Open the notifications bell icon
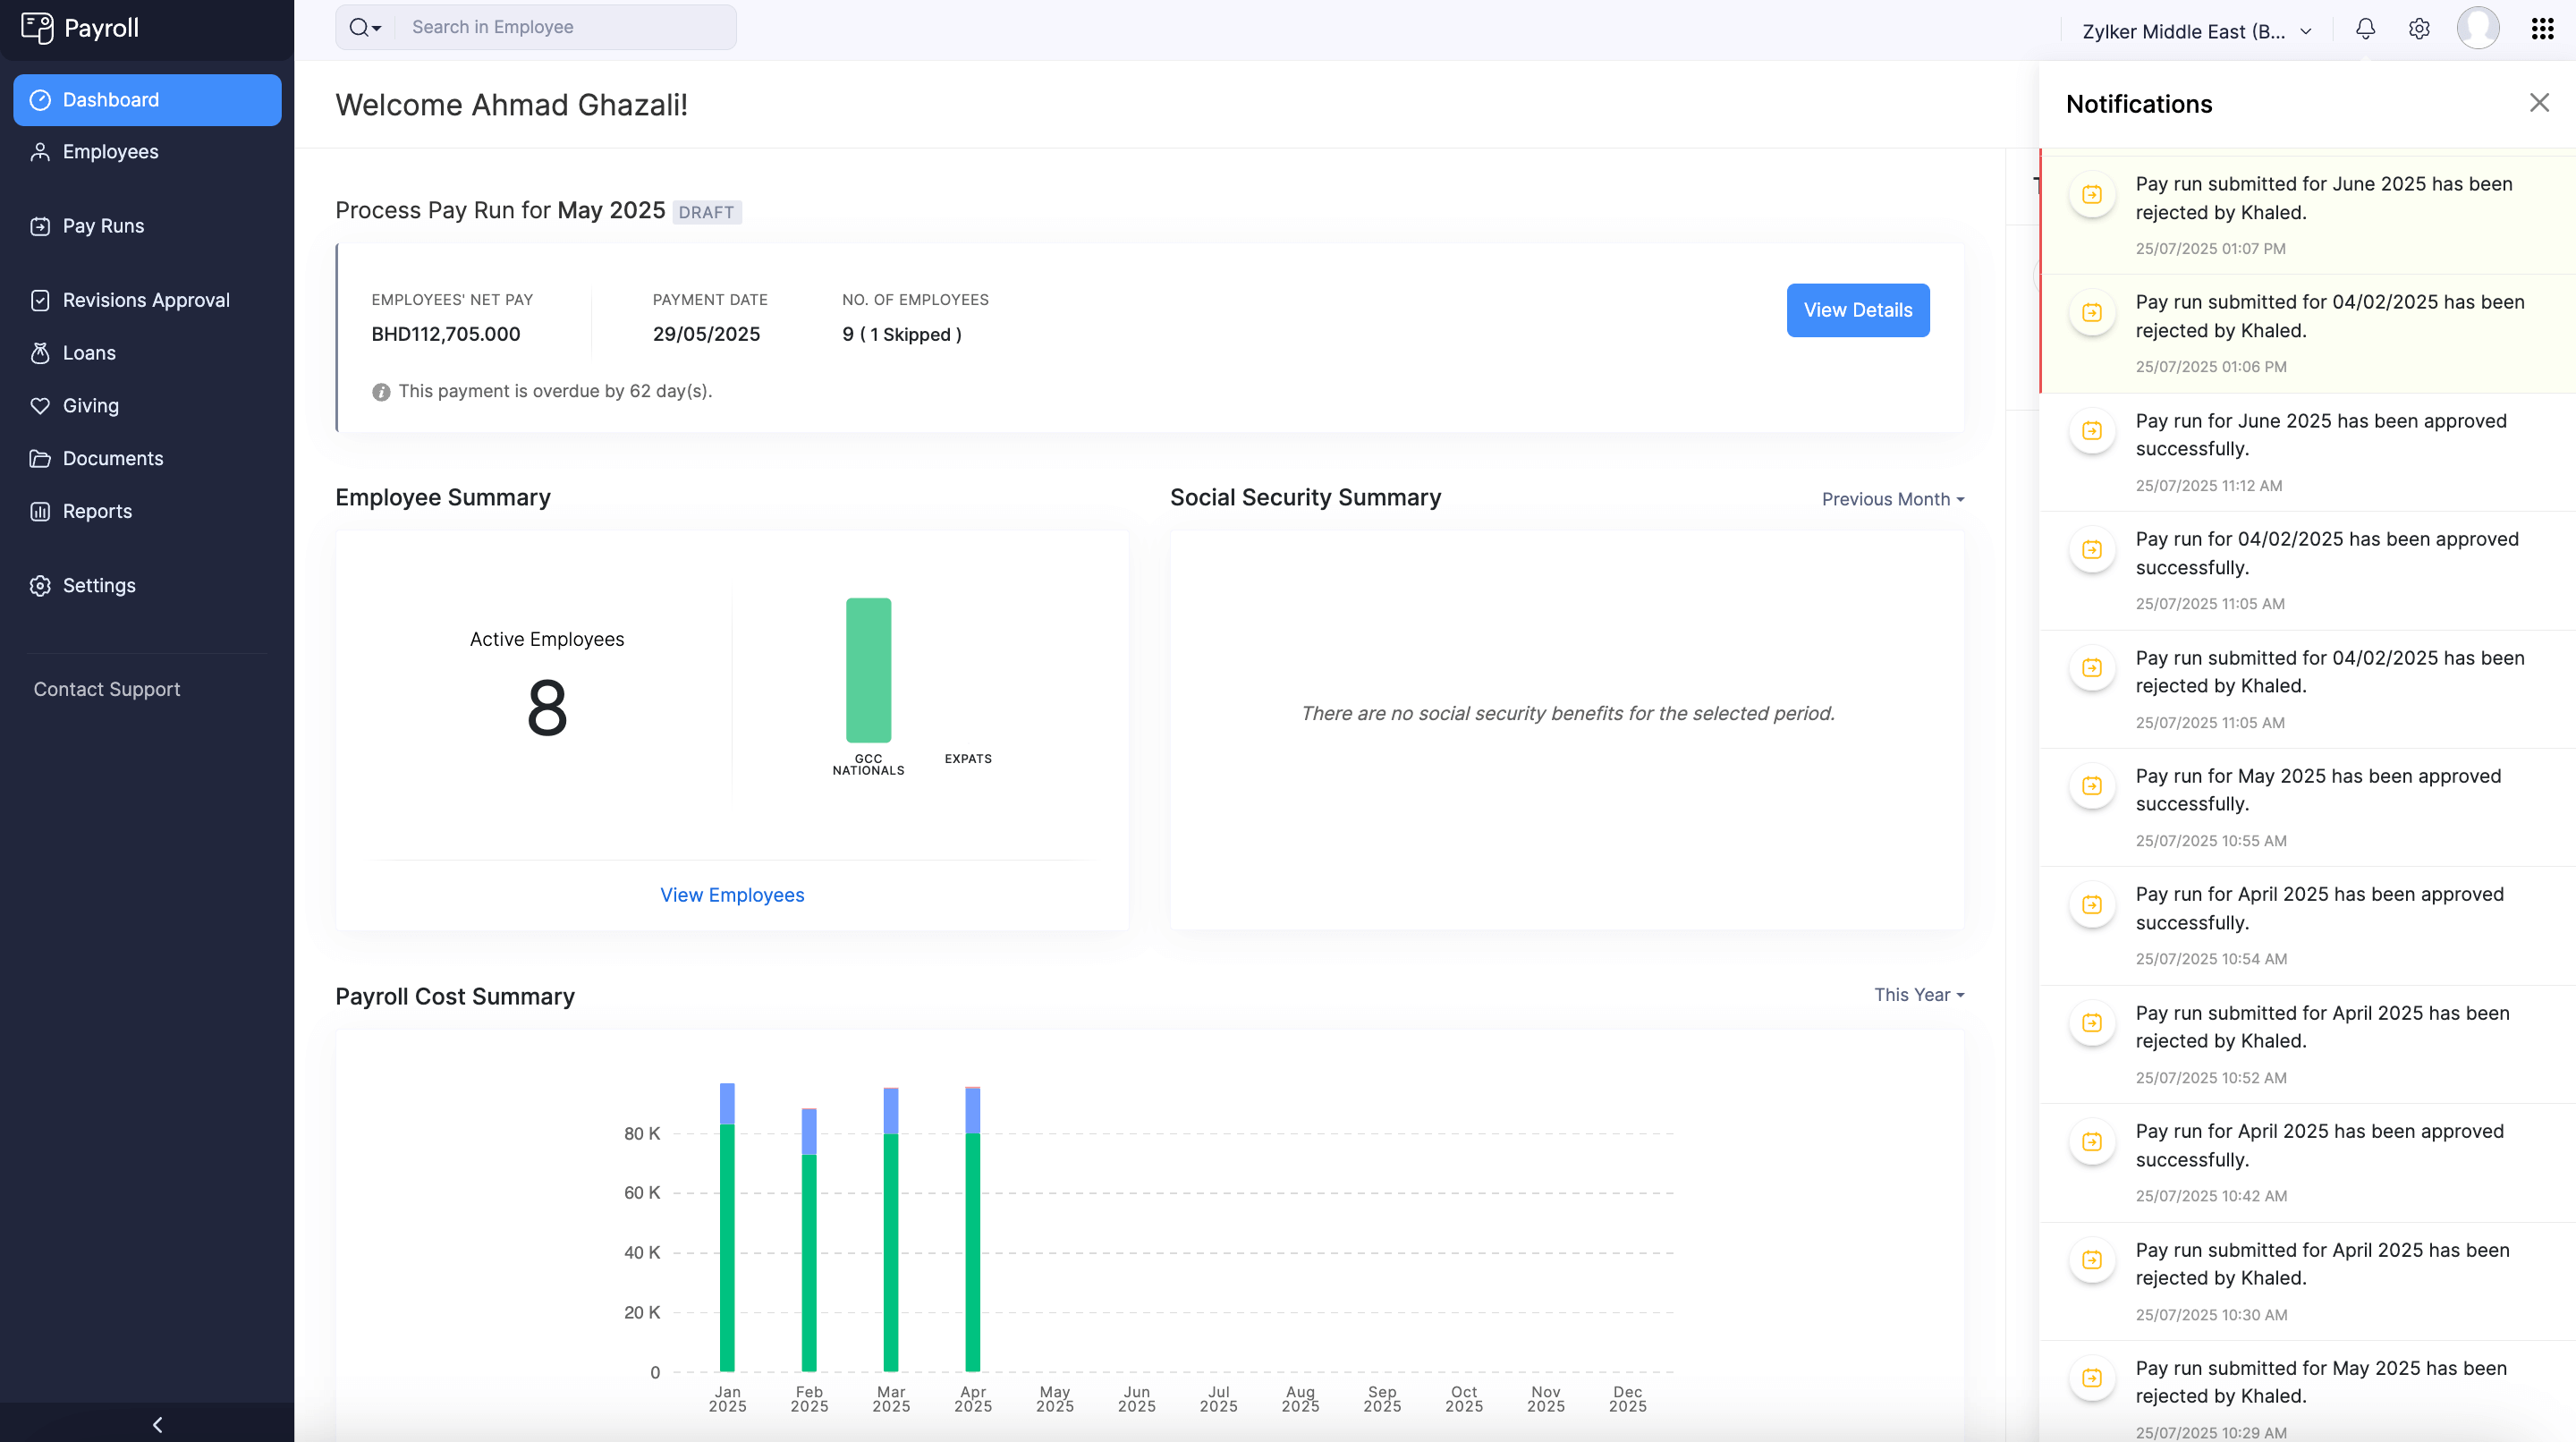 click(2364, 29)
